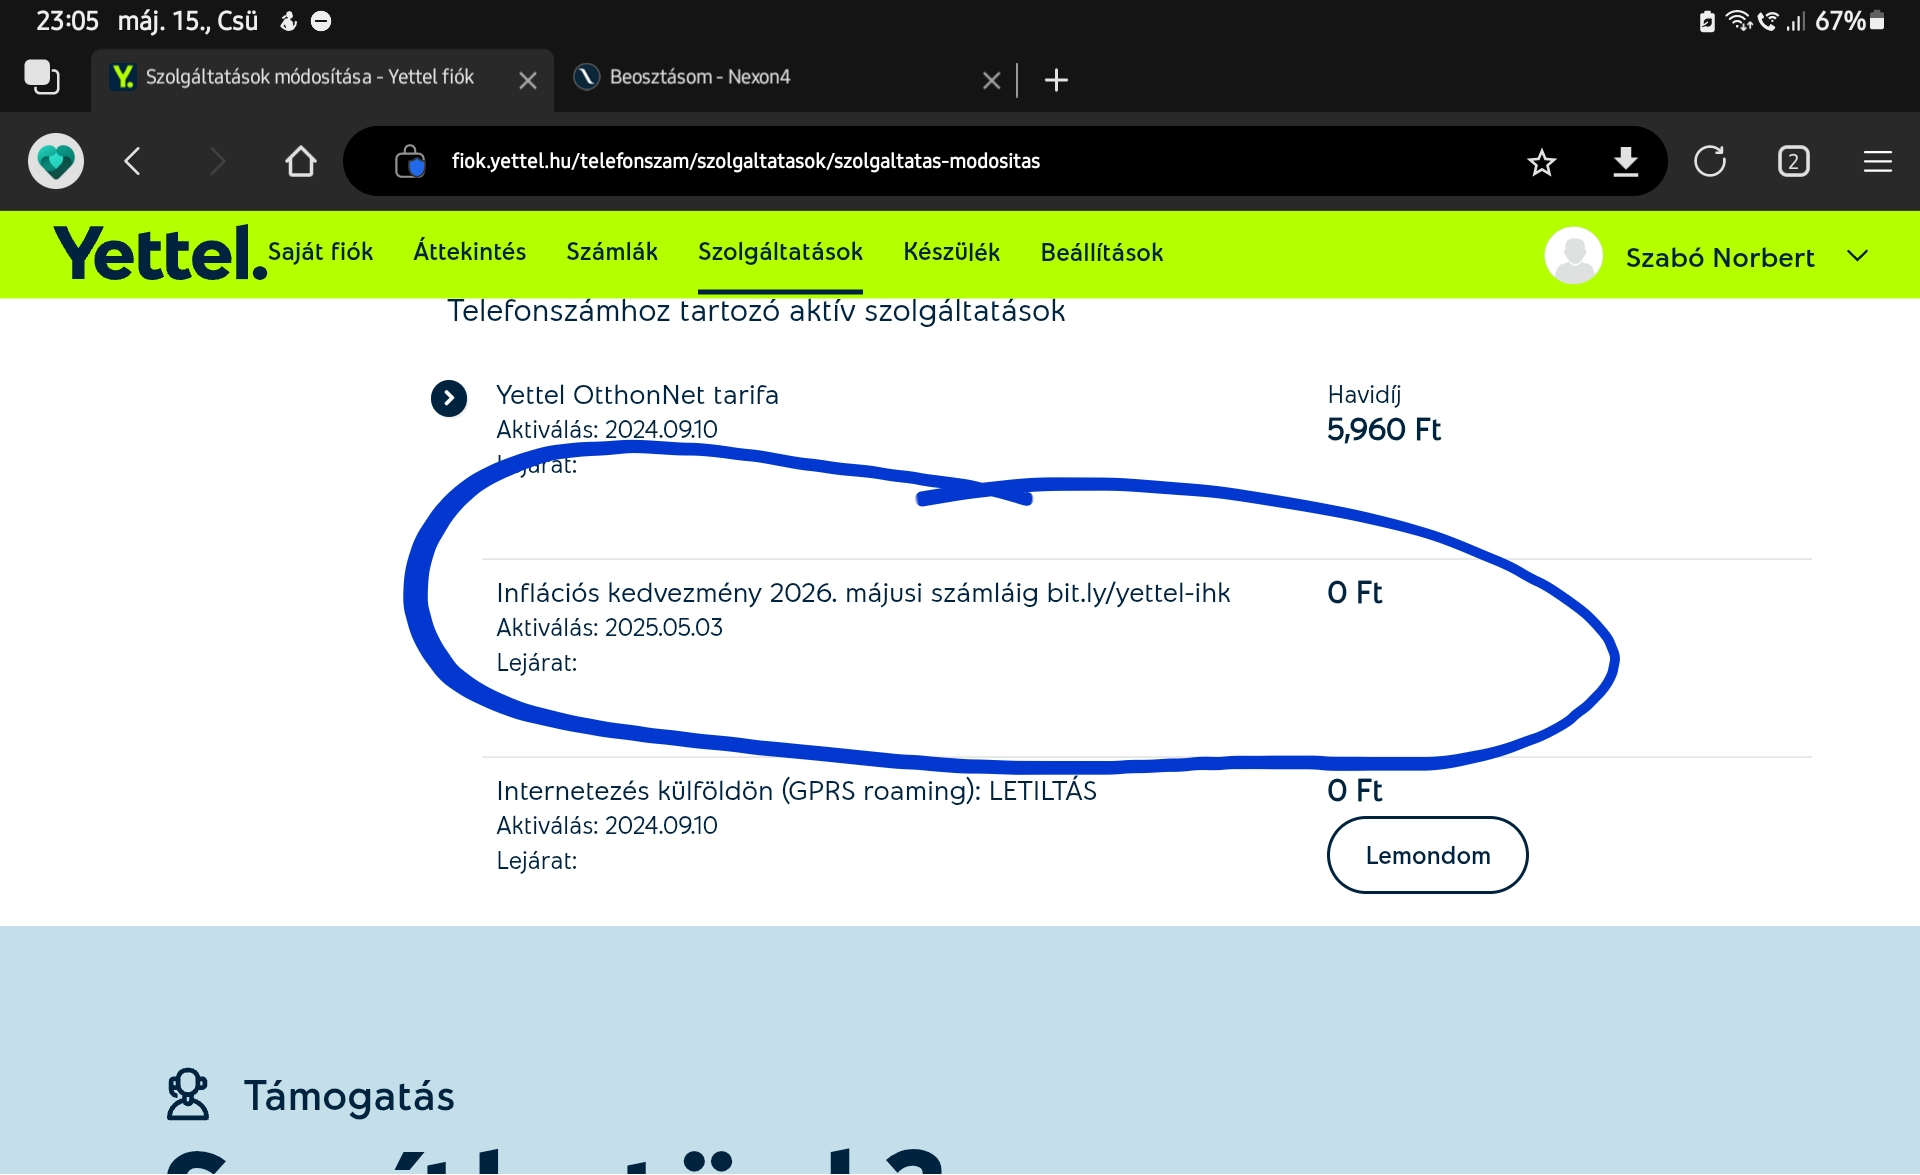Open the Készülék menu item
This screenshot has height=1175, width=1920.
(x=951, y=252)
